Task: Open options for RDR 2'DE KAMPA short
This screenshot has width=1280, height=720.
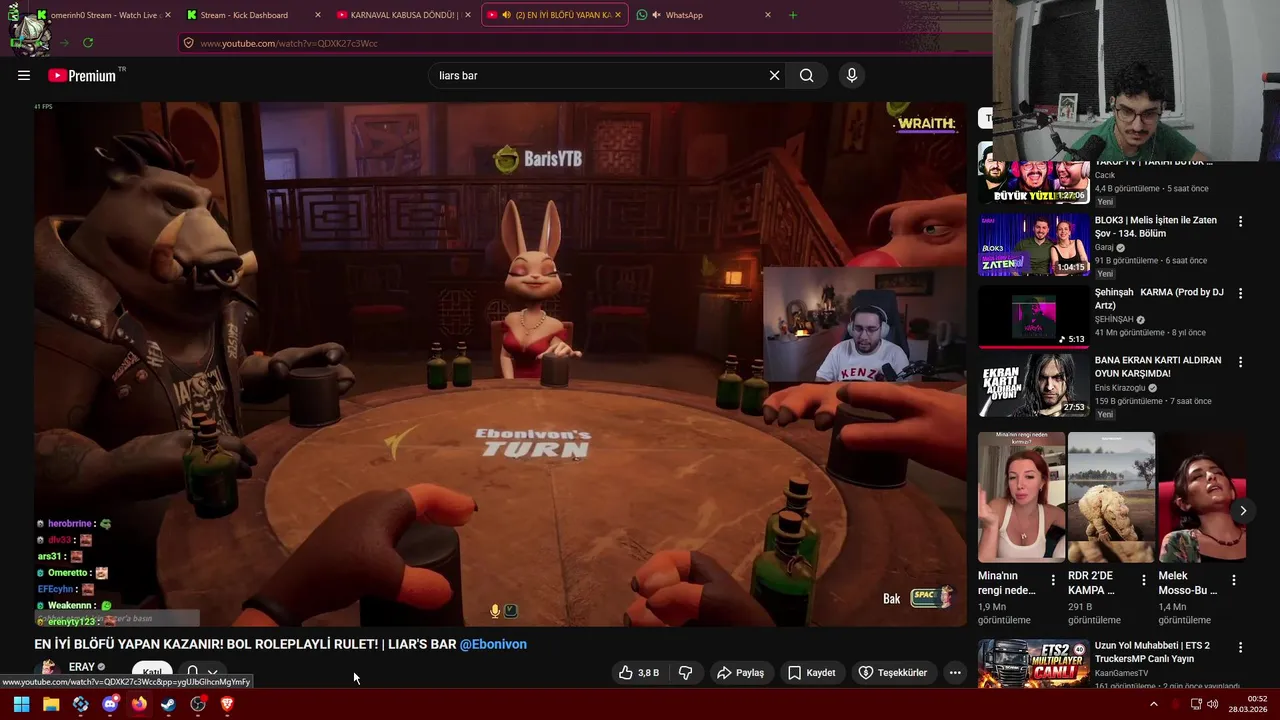Action: coord(1143,580)
